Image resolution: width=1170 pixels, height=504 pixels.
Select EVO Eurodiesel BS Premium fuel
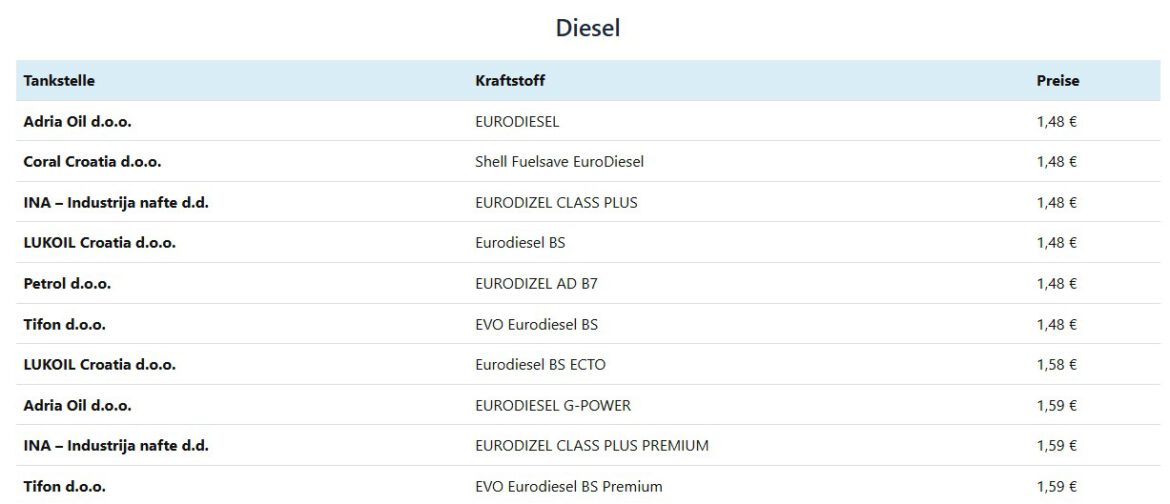pyautogui.click(x=568, y=487)
